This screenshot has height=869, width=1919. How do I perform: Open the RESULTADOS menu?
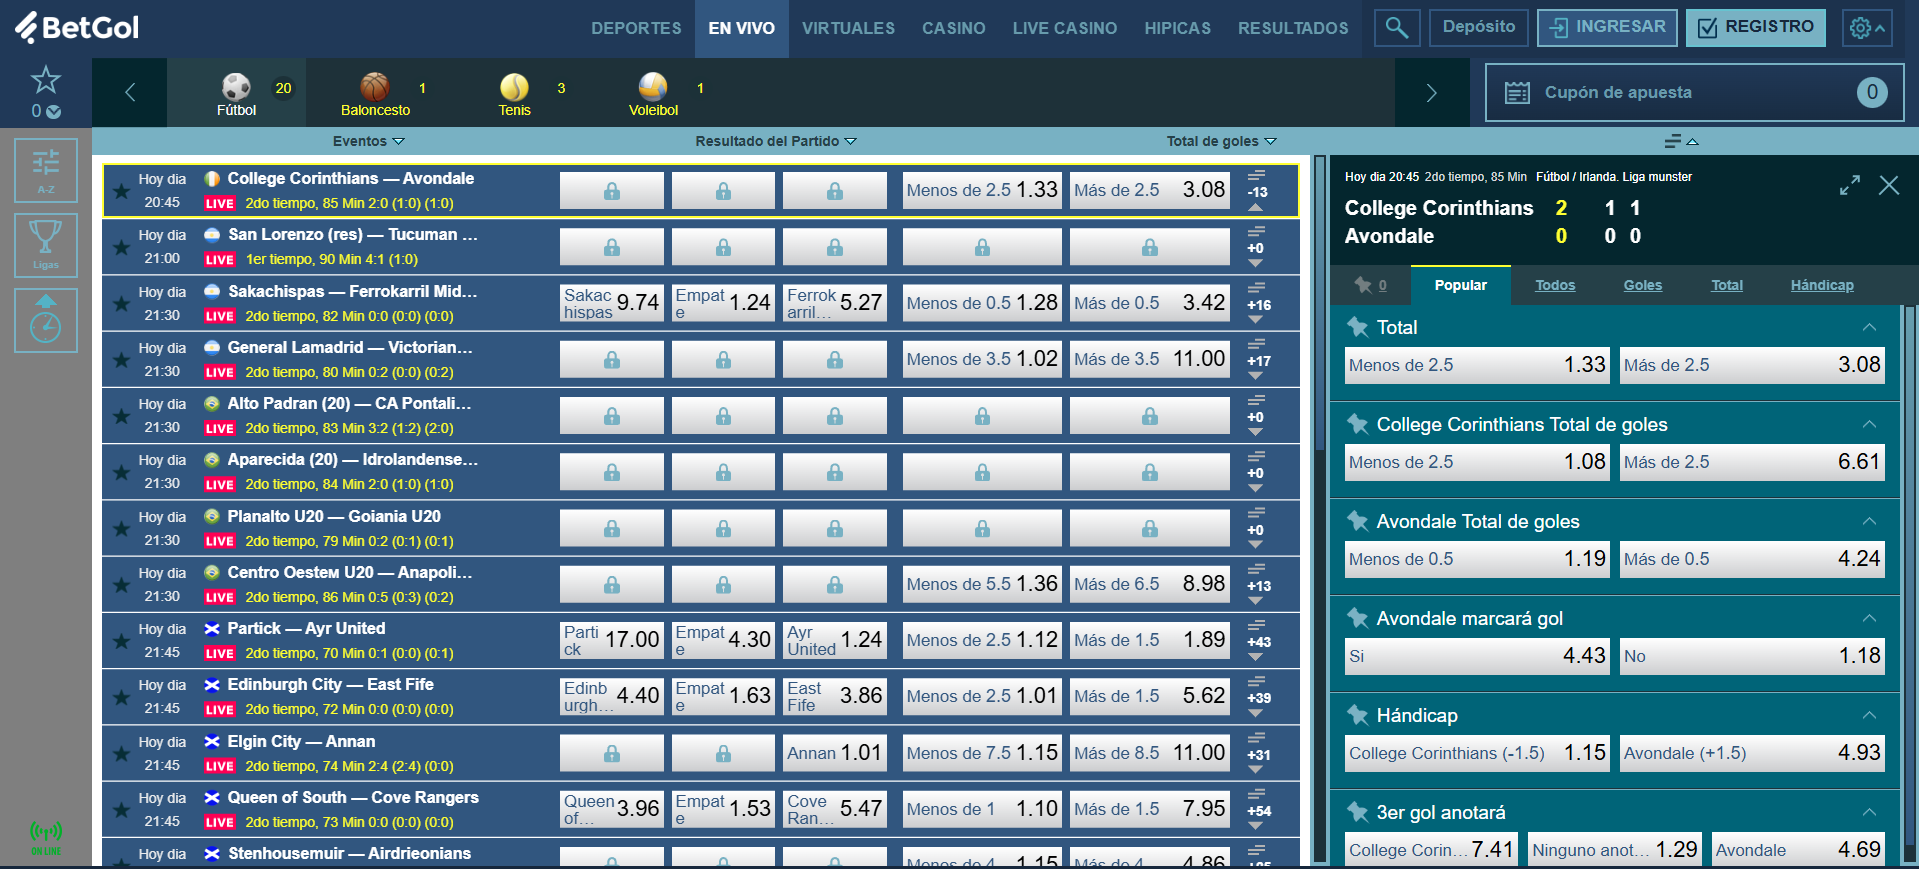[x=1293, y=28]
